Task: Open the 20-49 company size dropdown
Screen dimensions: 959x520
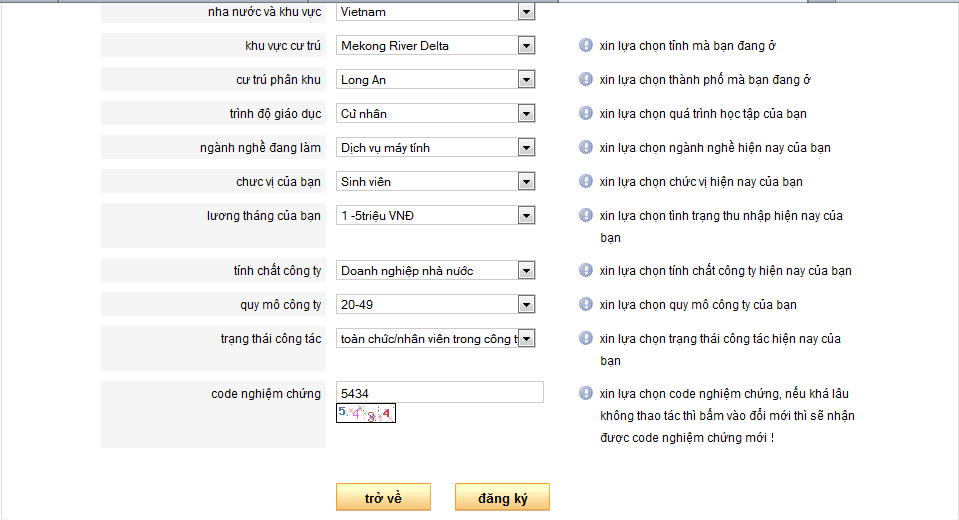Action: click(x=435, y=304)
